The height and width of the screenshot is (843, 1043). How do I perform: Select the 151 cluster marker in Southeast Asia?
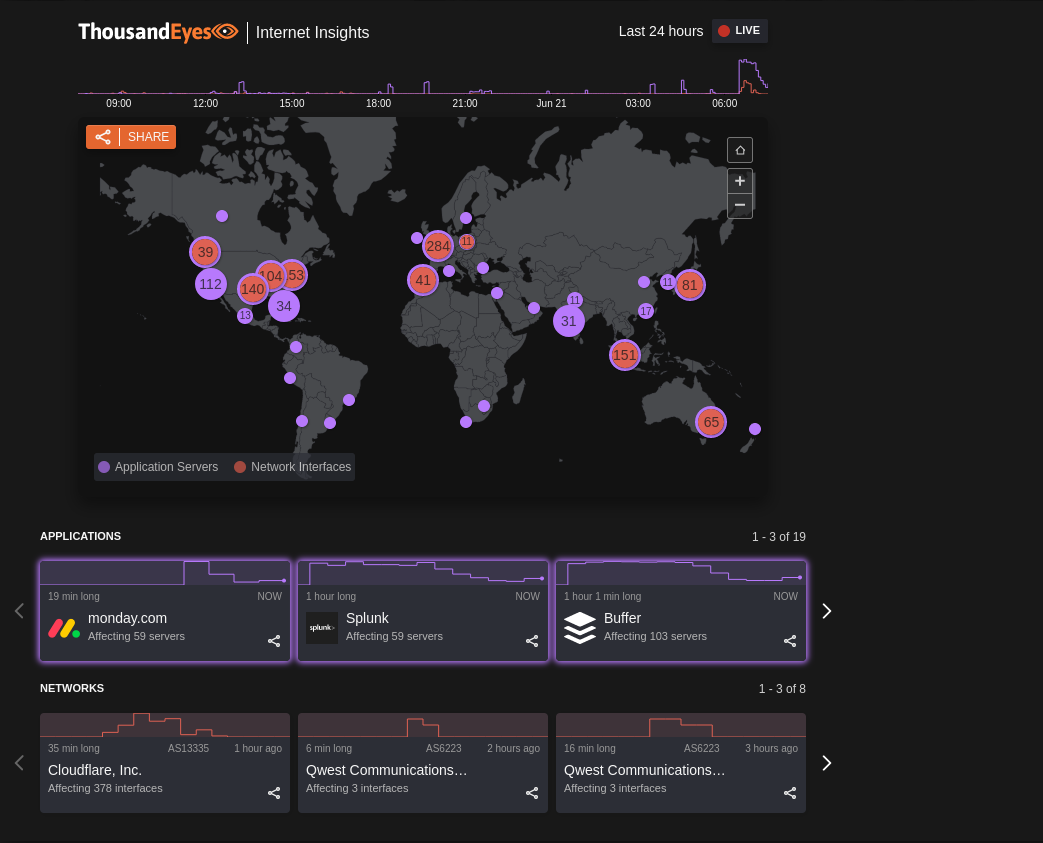pos(625,355)
